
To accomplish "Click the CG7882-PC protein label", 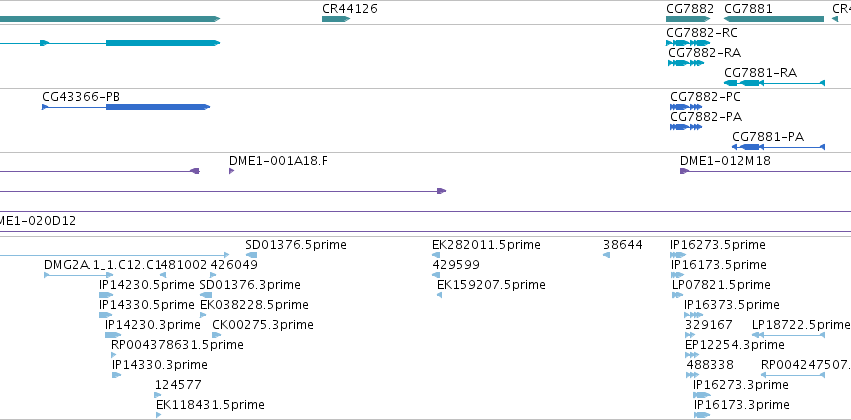I will (x=705, y=97).
